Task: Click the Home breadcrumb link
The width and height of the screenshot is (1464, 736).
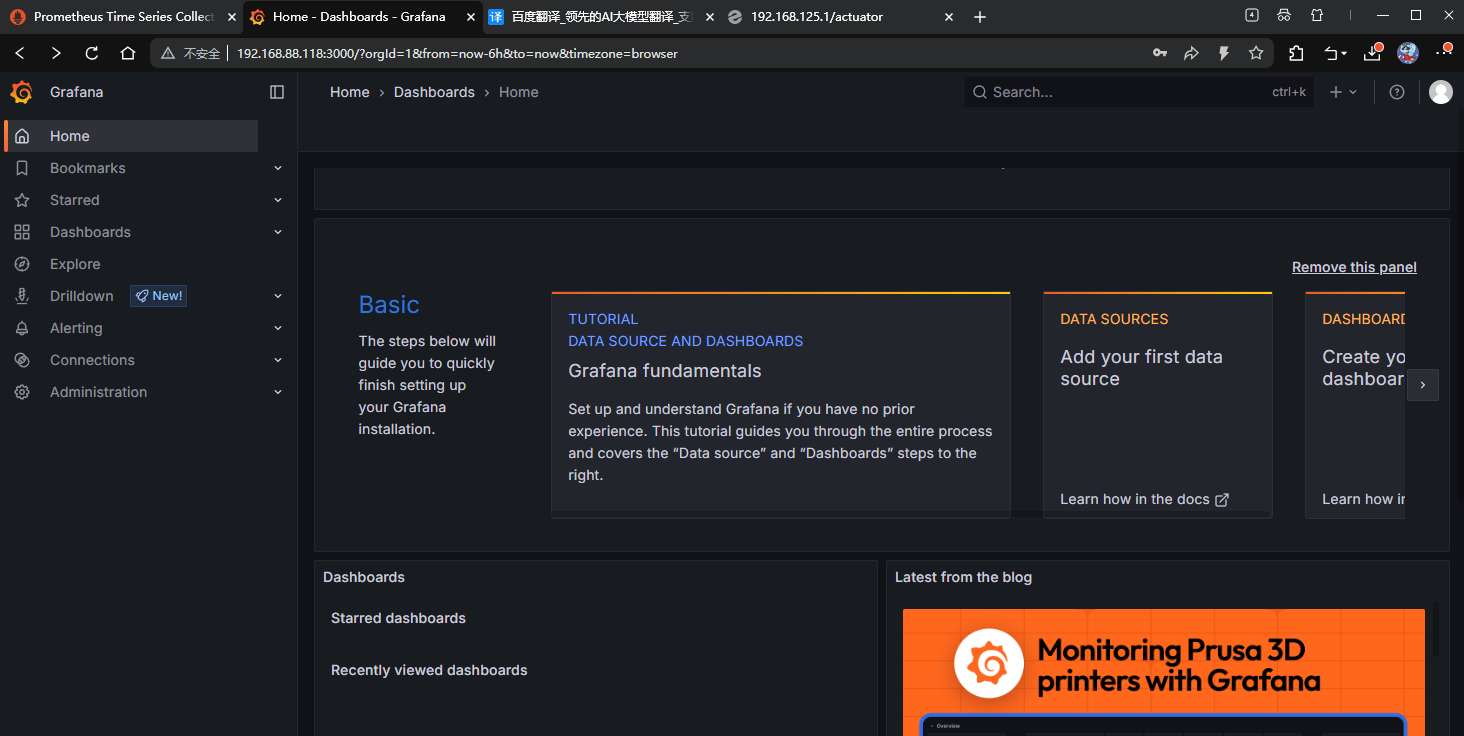Action: pos(350,92)
